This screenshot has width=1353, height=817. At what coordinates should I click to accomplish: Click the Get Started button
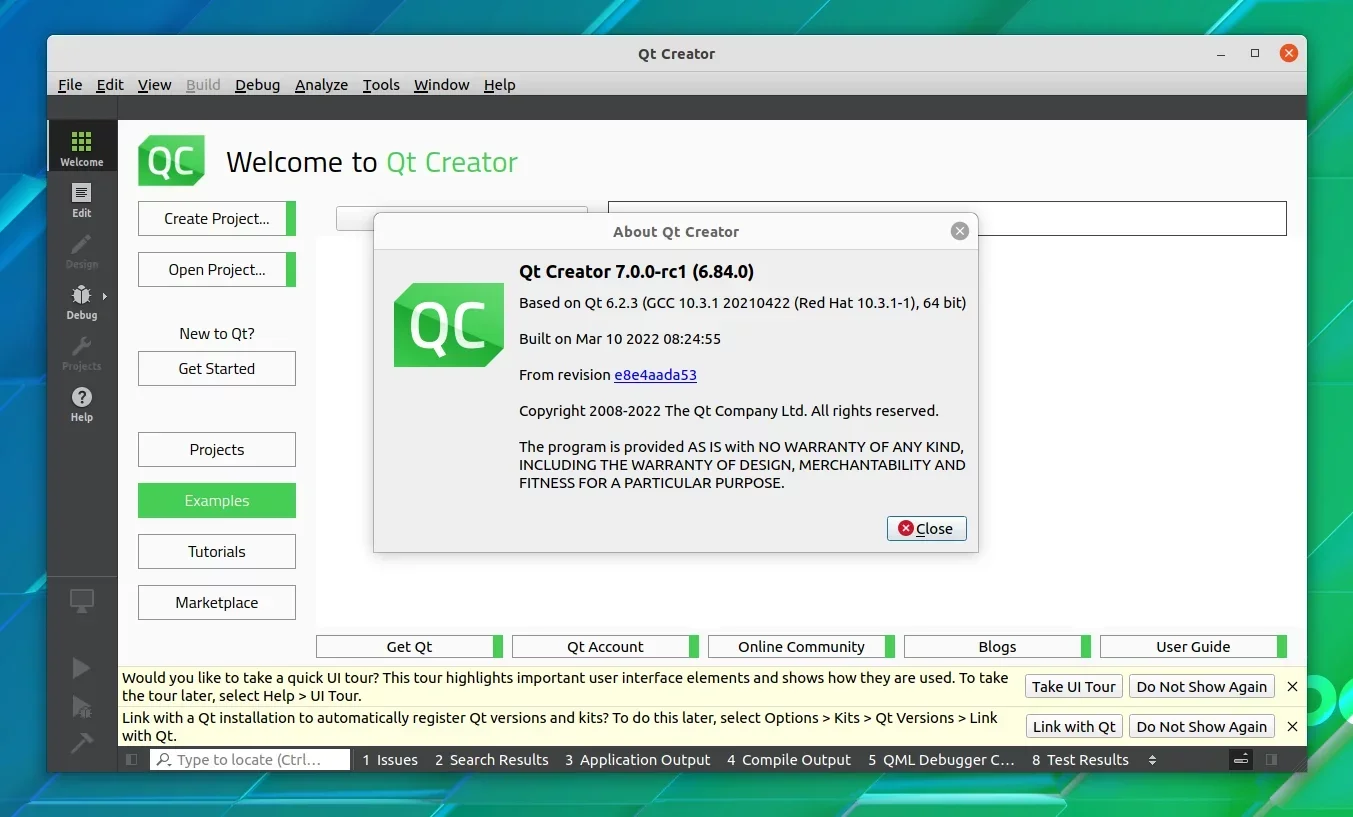click(x=217, y=368)
